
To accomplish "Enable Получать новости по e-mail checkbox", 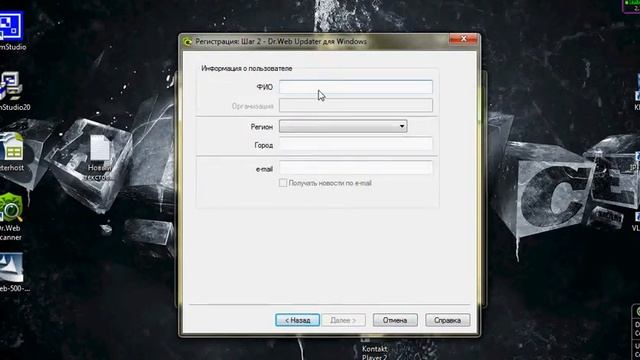I will (x=283, y=183).
